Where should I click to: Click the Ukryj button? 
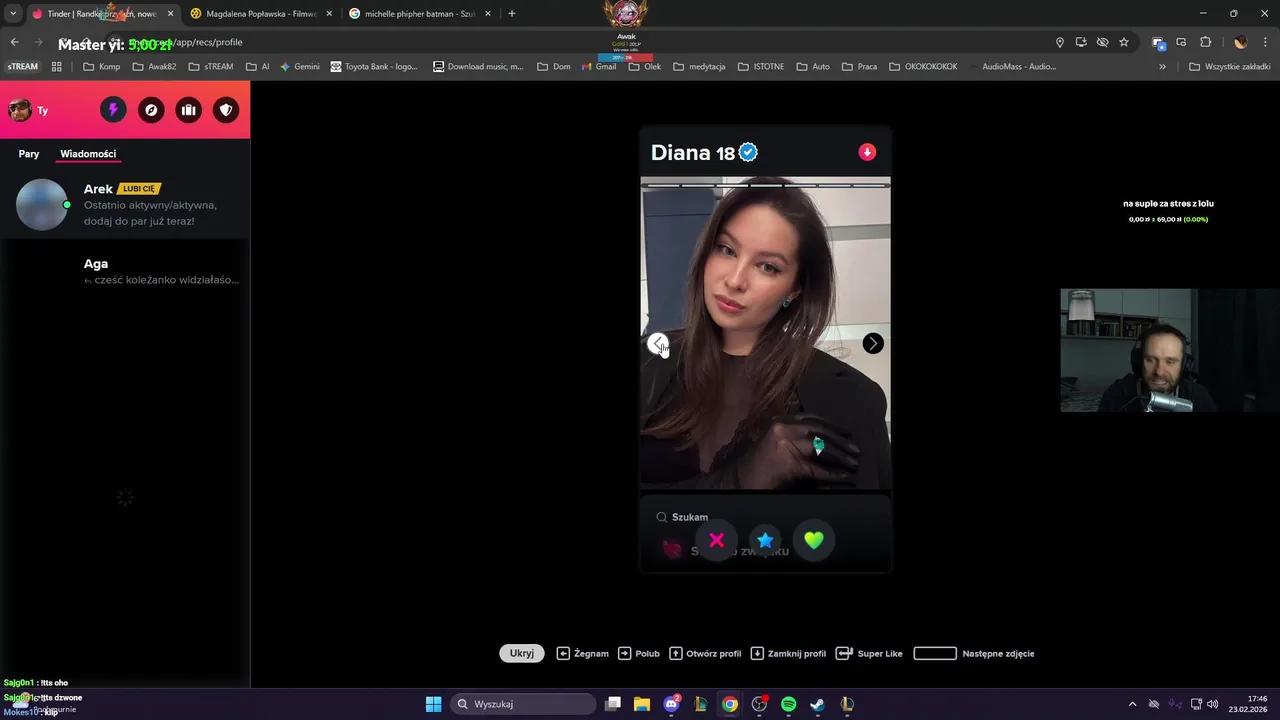tap(522, 653)
